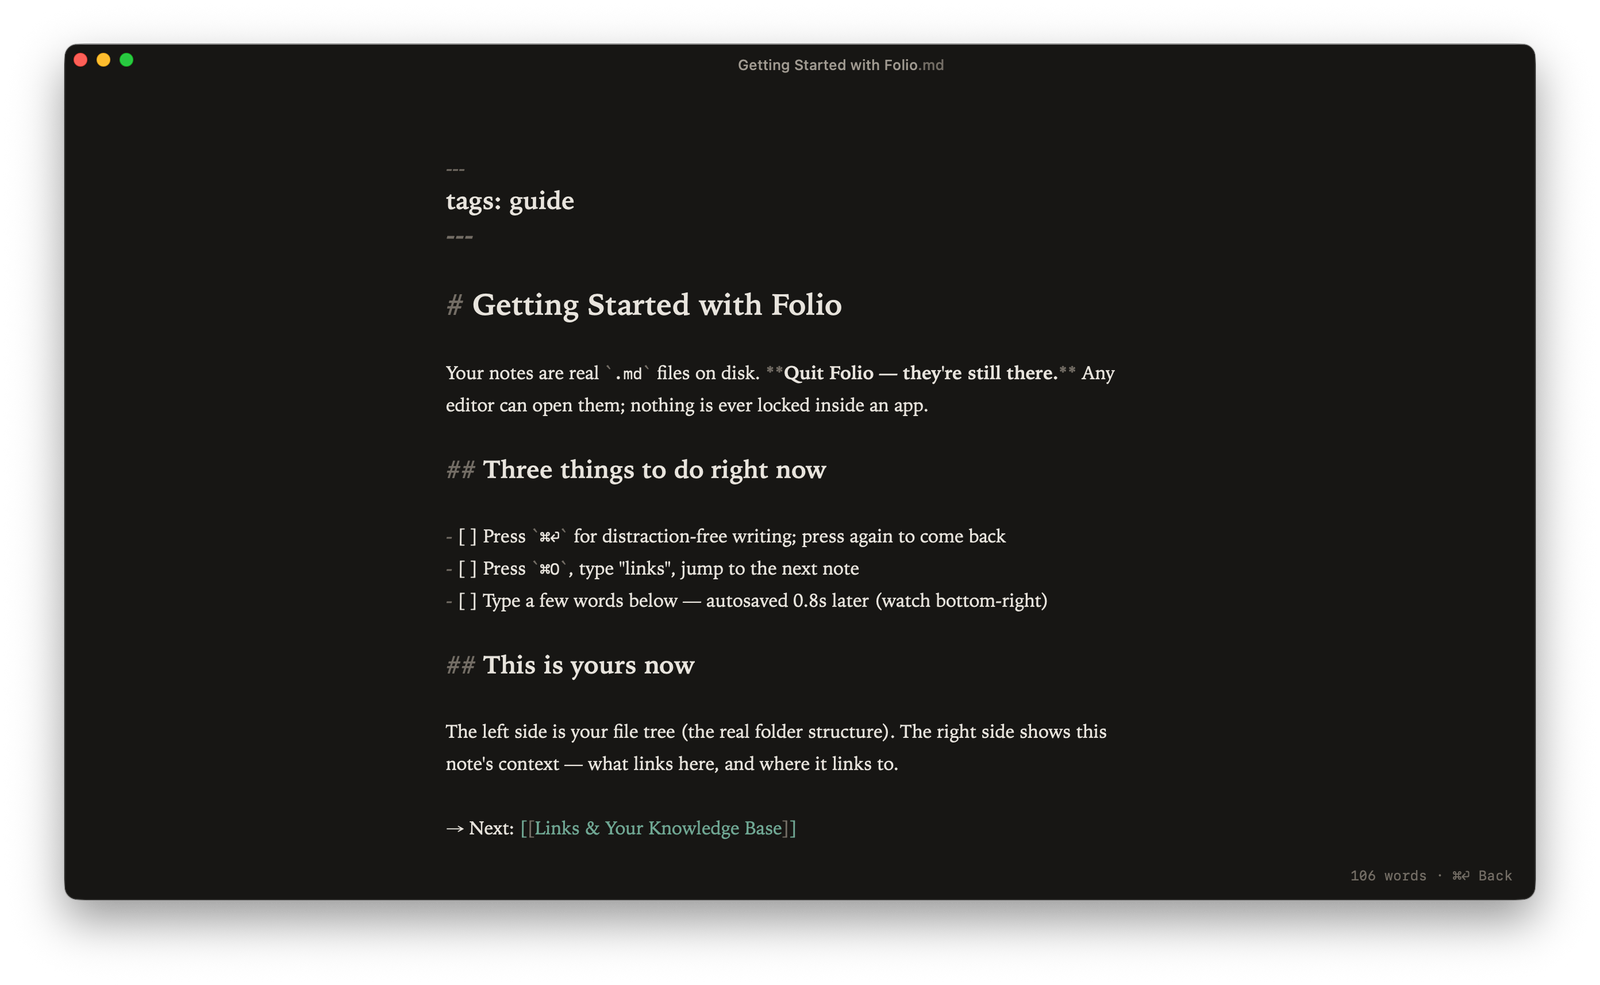Screen dimensions: 1600x985
Task: Close the Folio window with red button
Action: point(81,60)
